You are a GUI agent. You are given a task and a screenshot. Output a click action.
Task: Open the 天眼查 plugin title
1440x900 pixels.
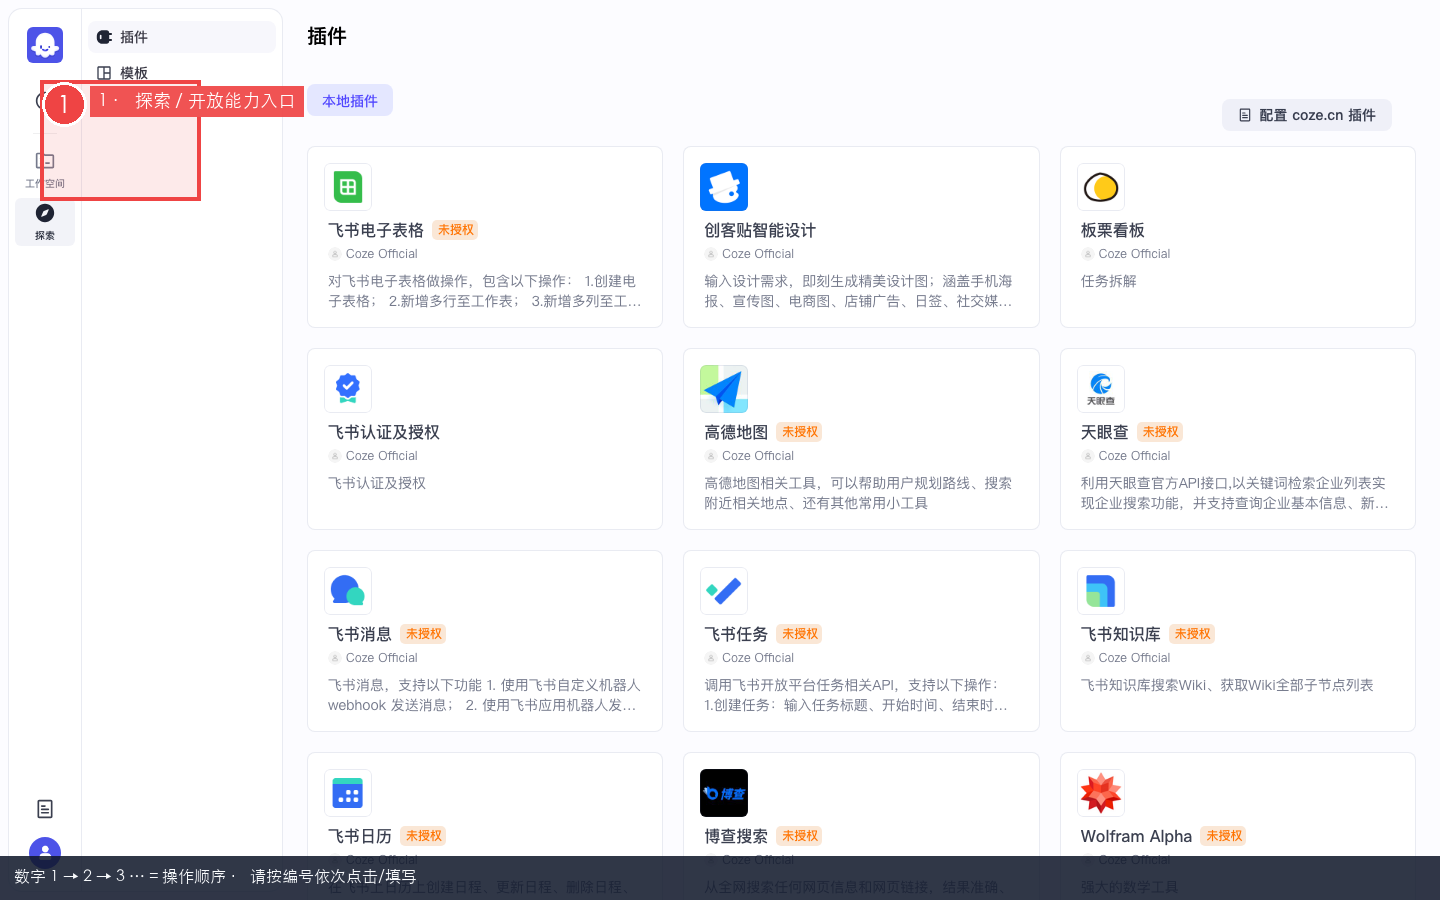pos(1105,432)
